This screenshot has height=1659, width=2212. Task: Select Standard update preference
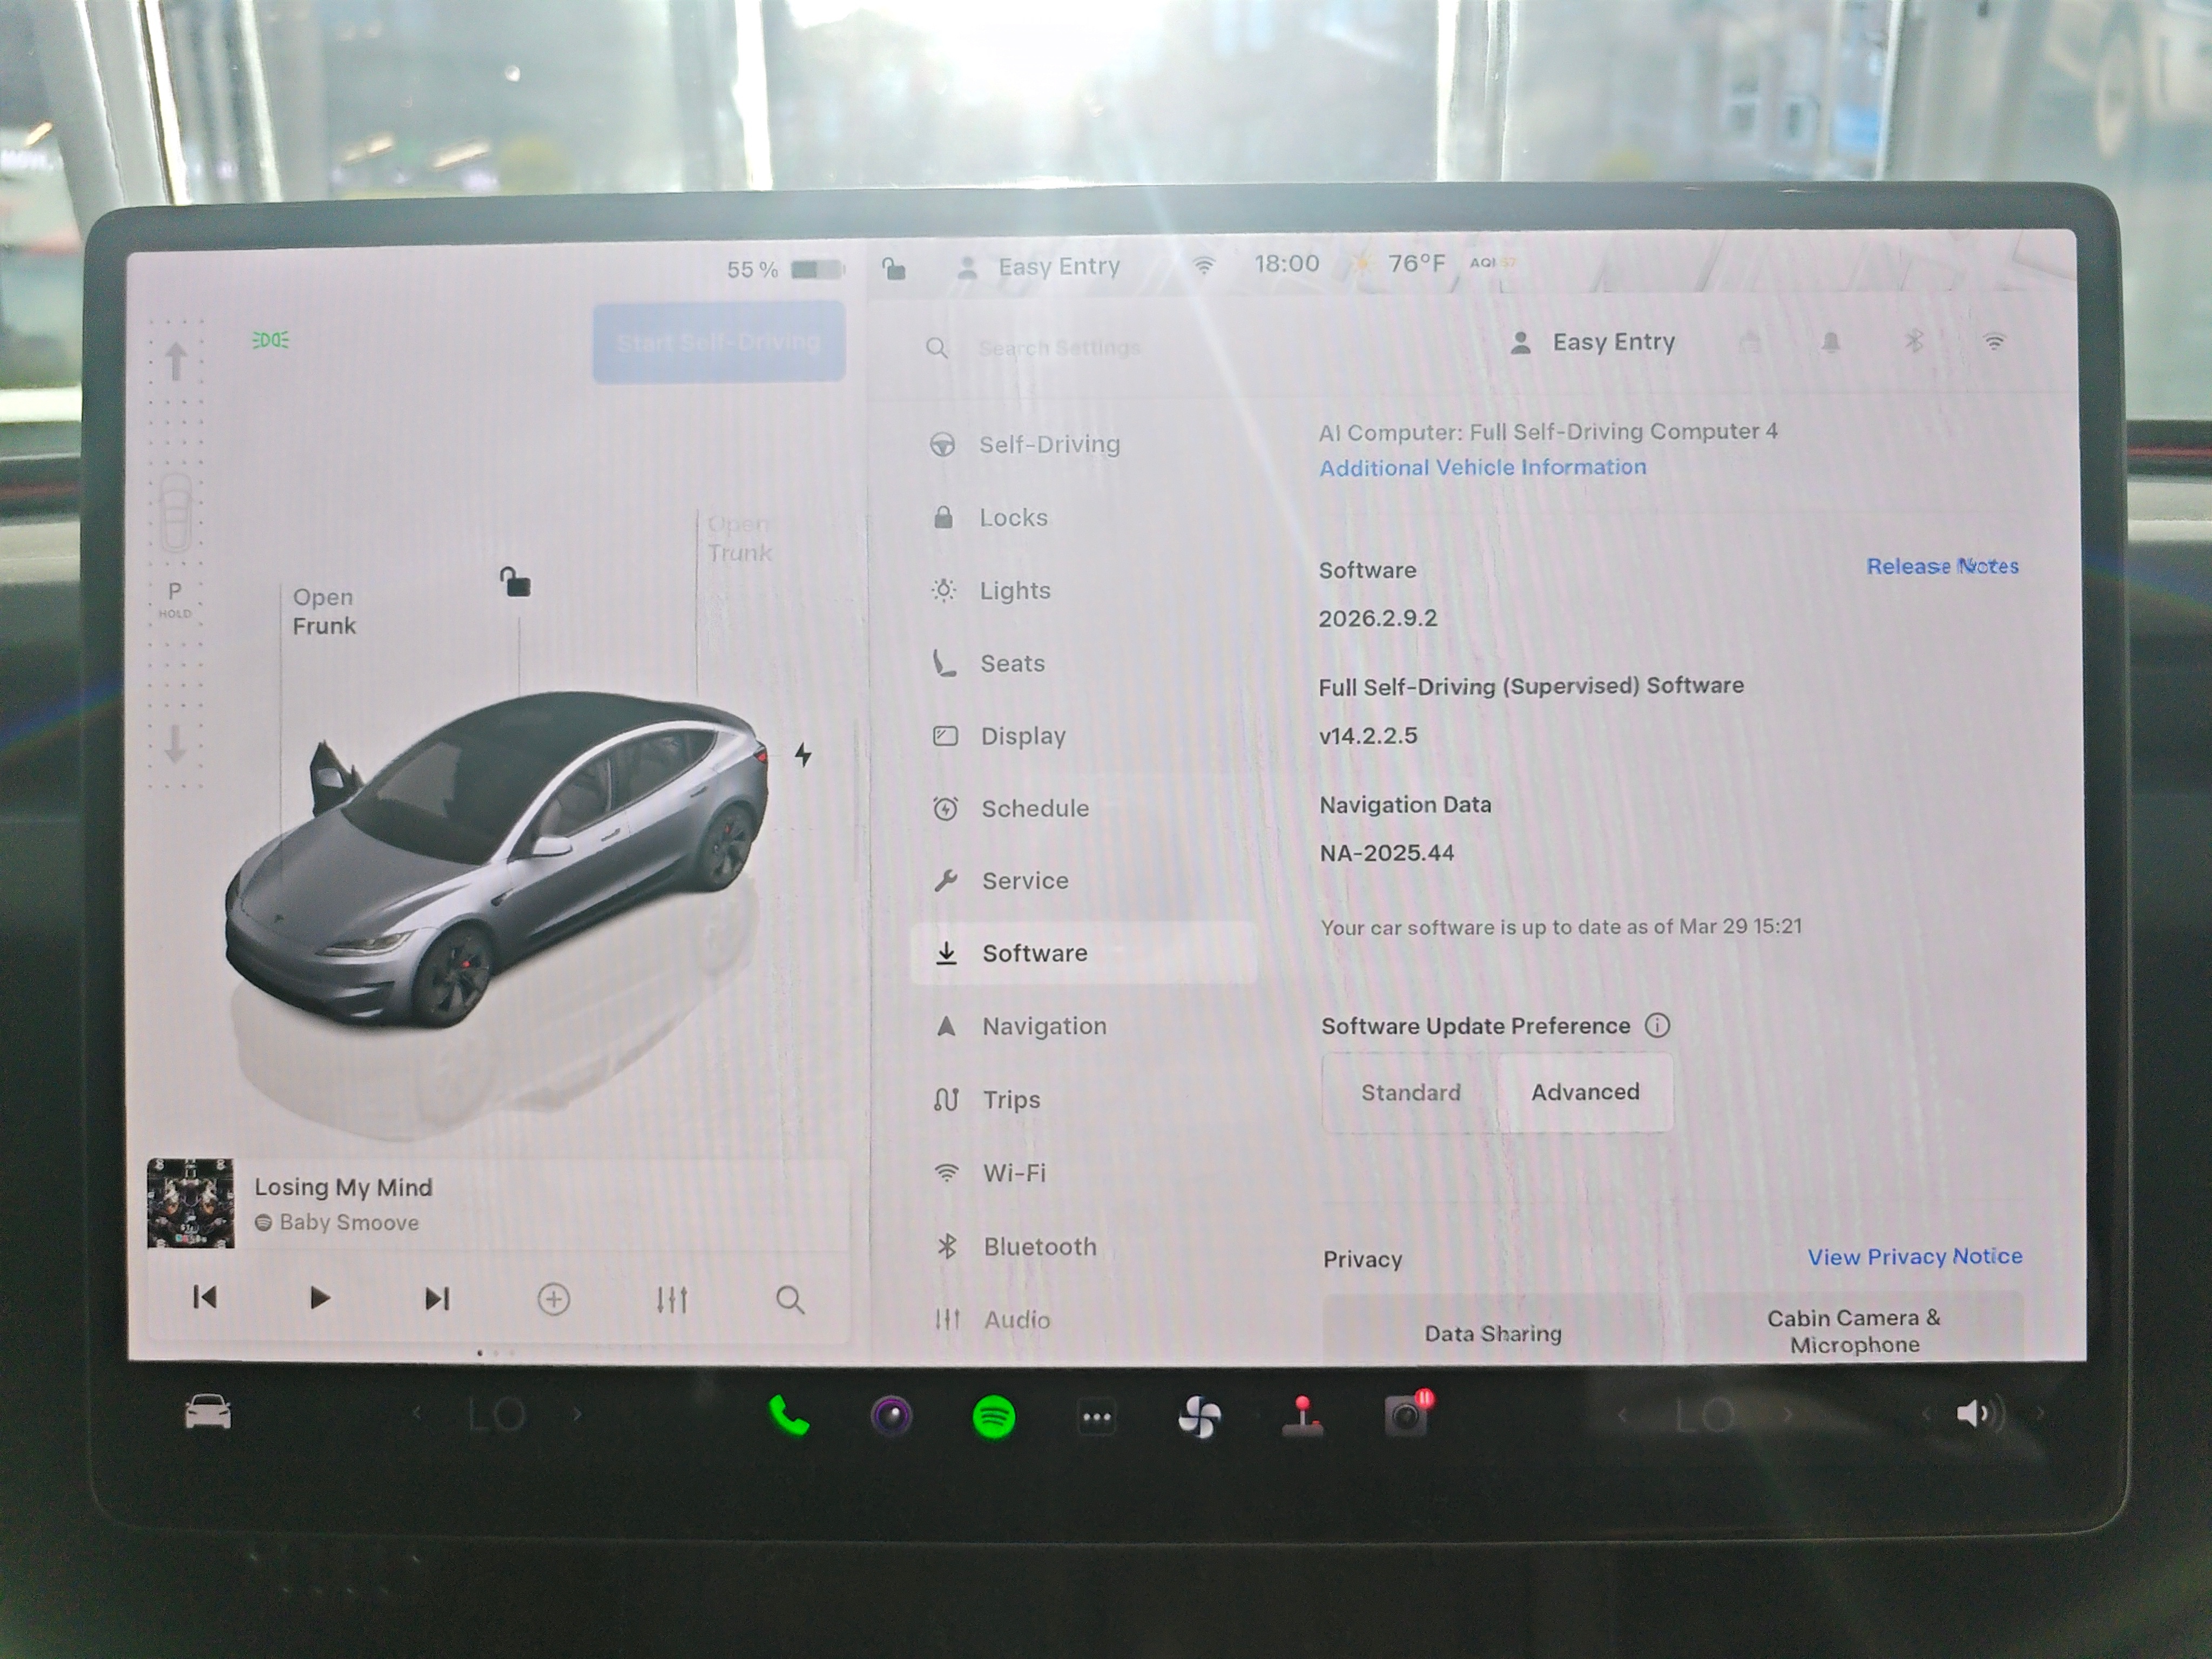(1410, 1092)
